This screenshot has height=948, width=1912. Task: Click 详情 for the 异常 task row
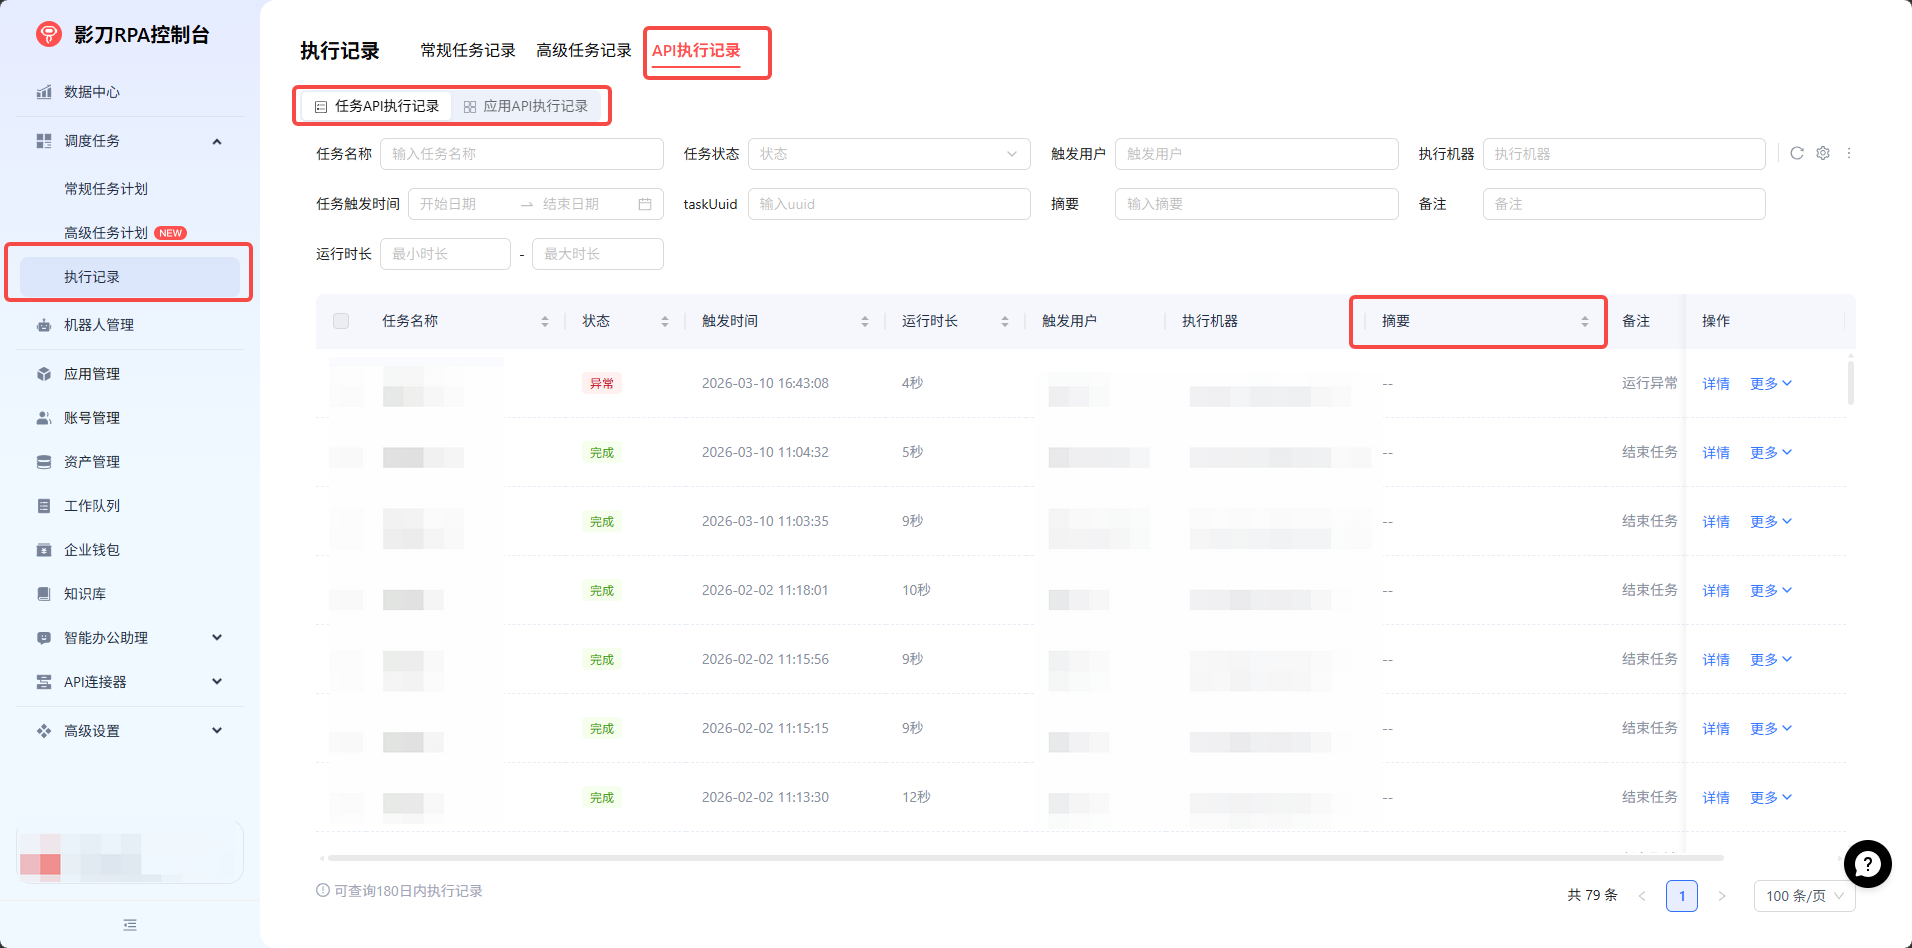click(x=1716, y=384)
